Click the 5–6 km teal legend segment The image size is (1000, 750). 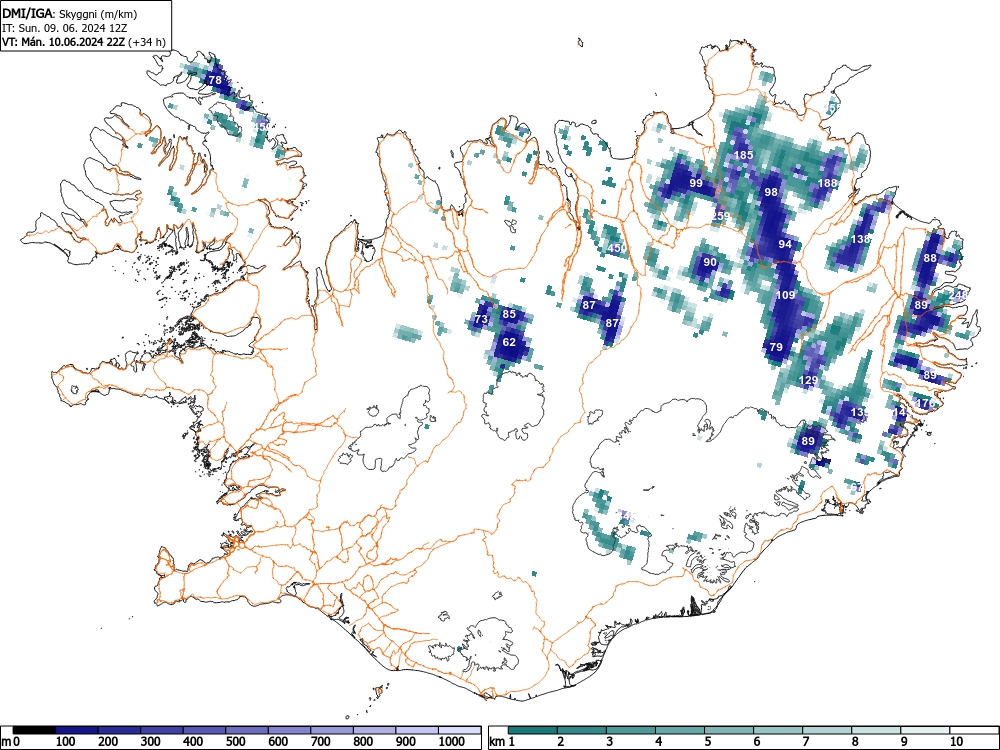[729, 730]
